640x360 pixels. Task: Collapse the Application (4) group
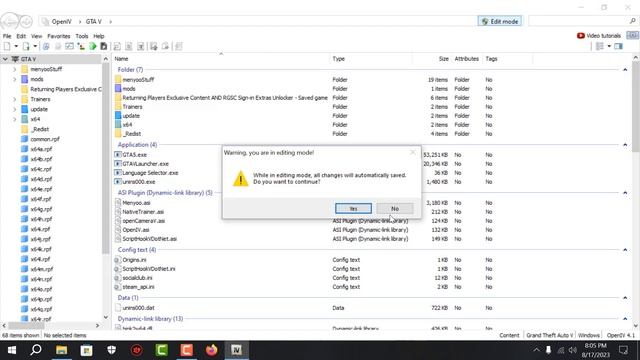(x=625, y=144)
